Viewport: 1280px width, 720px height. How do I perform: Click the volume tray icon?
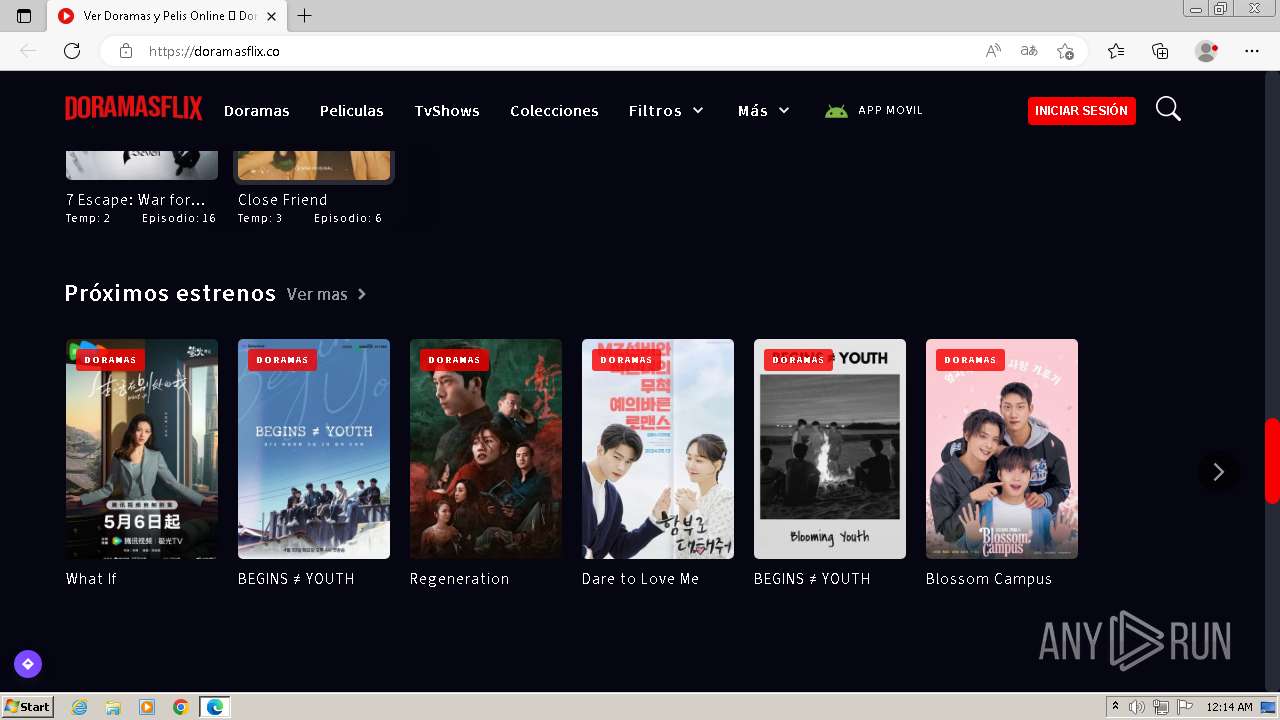[1137, 707]
